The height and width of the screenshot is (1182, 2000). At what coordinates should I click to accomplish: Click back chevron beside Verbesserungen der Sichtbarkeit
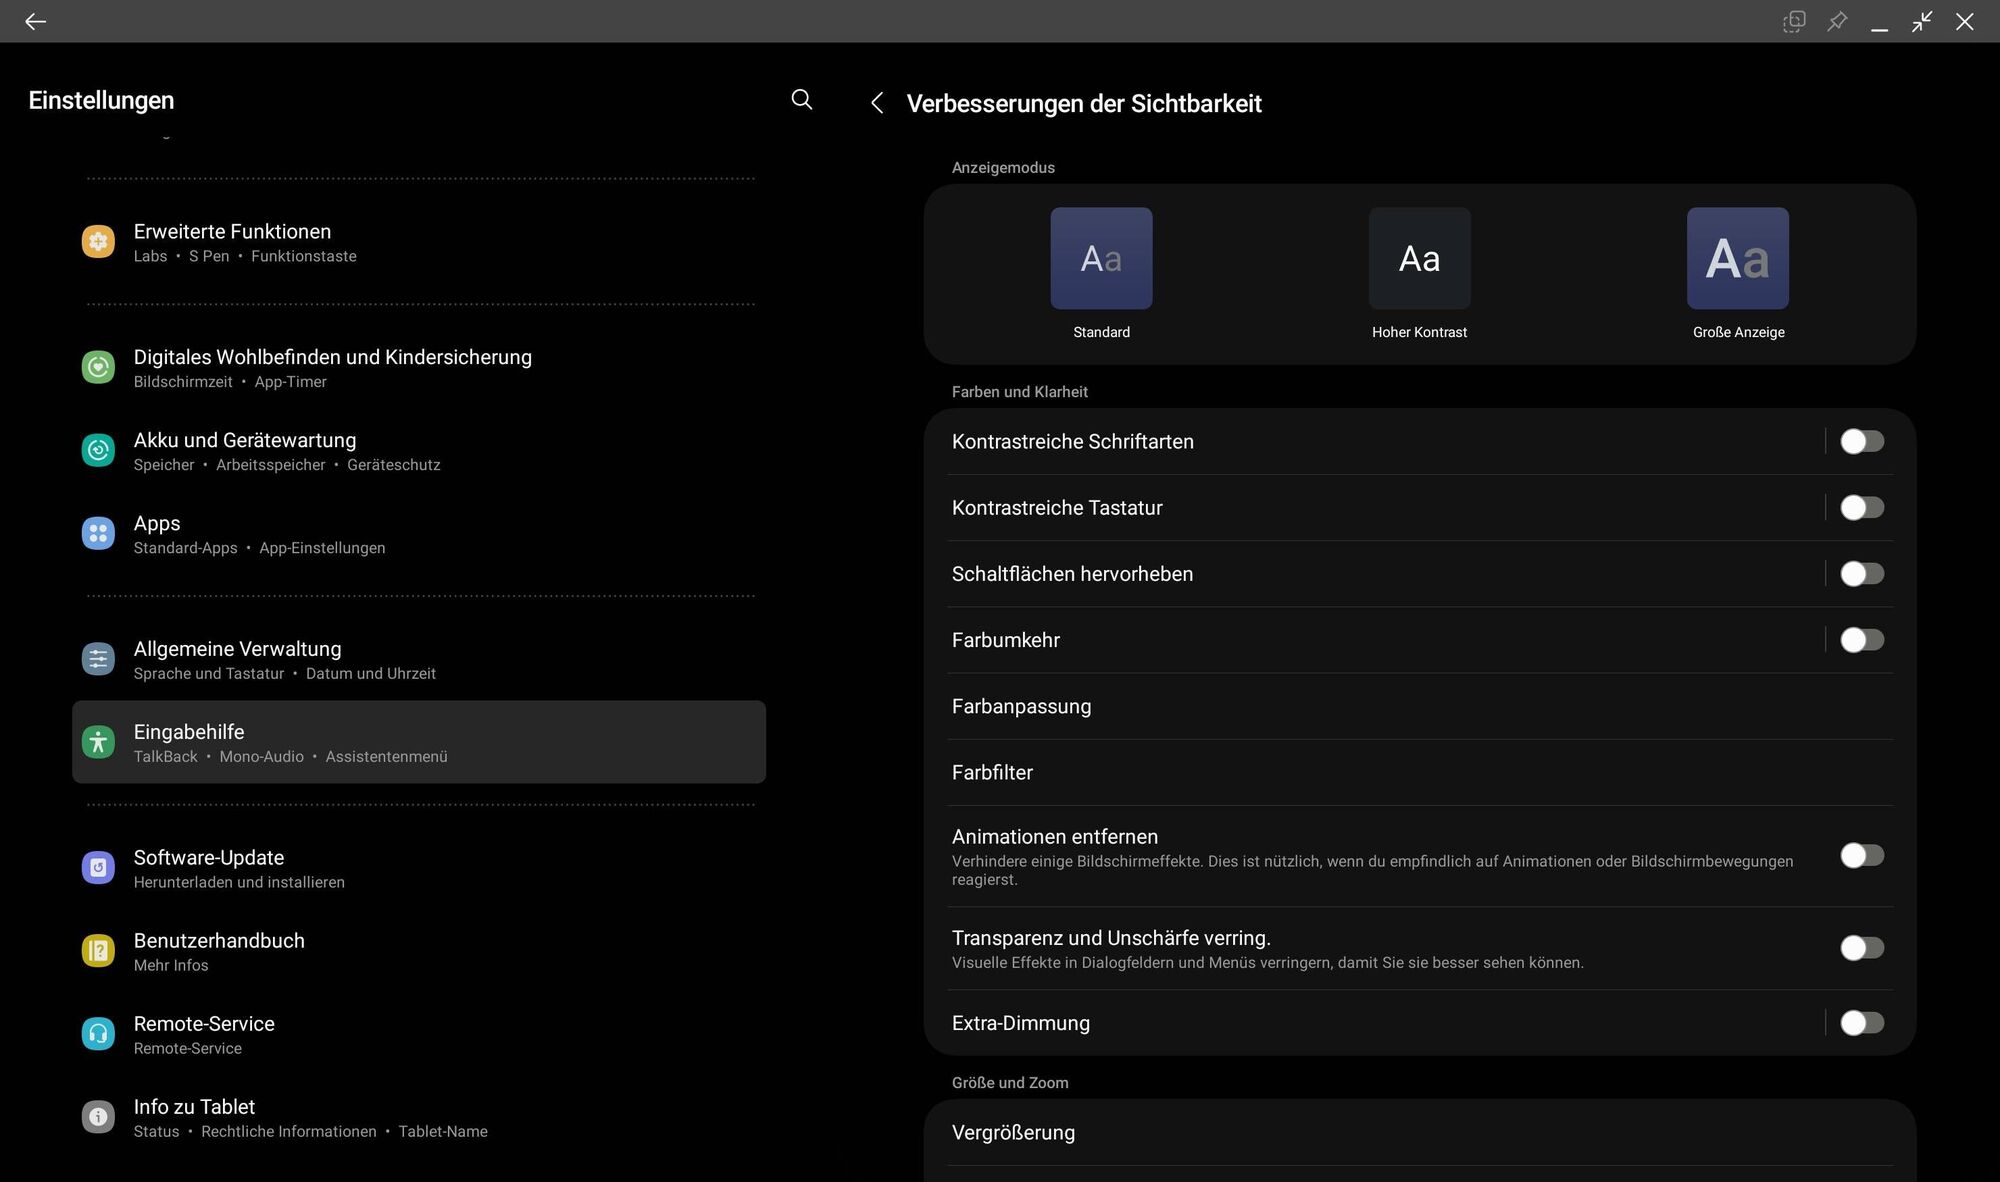876,103
